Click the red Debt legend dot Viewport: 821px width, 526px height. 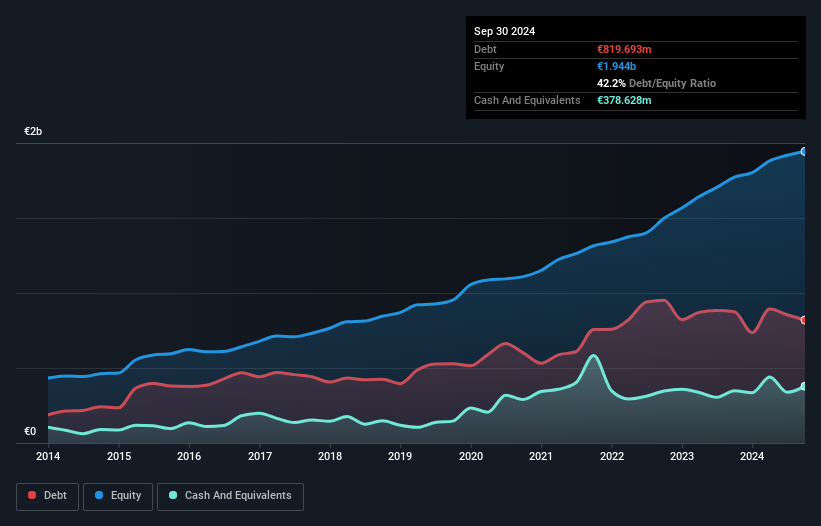point(32,495)
